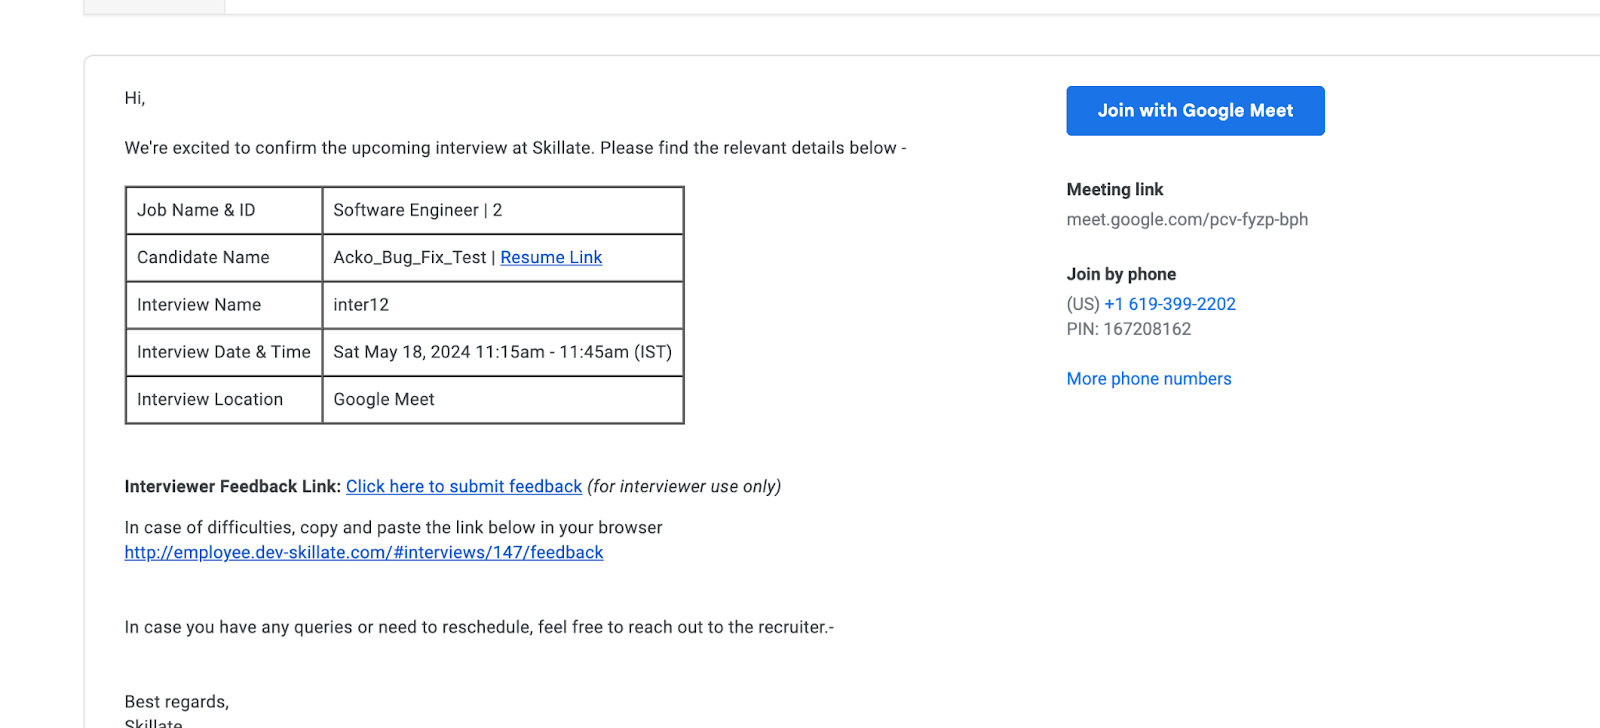Screen dimensions: 1600x728
Task: Open the employee.dev-skillate.com feedback URL
Action: [x=364, y=553]
